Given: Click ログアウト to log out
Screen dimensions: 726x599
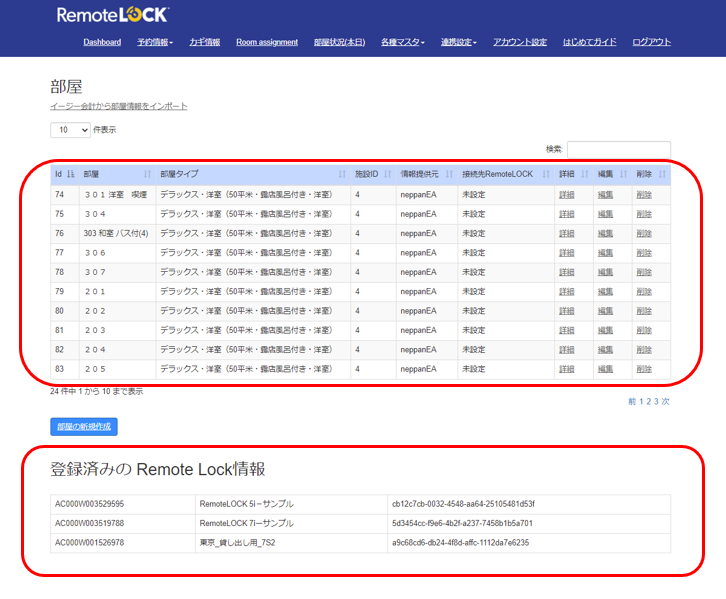Looking at the screenshot, I should click(x=651, y=42).
